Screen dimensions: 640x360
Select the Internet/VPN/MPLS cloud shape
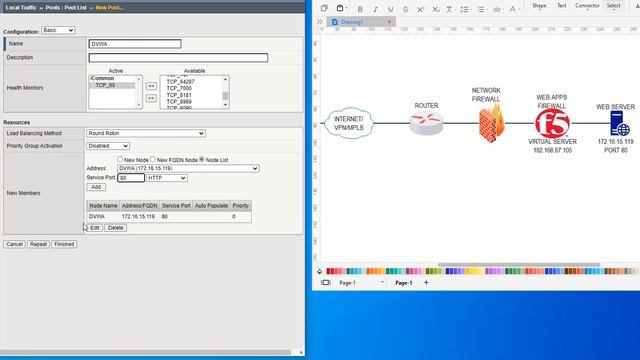click(x=349, y=123)
